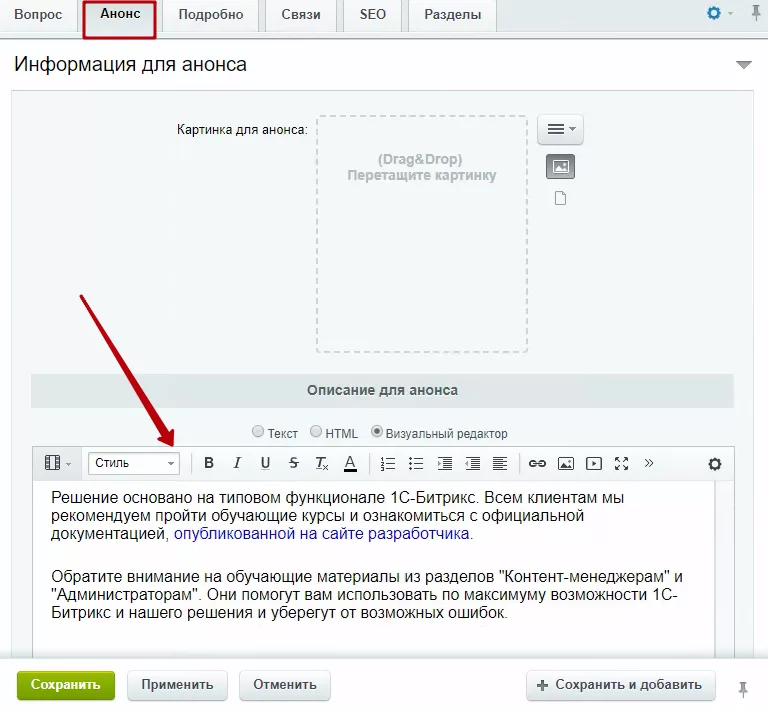768x712 pixels.
Task: Select the Текст radio button
Action: (258, 431)
